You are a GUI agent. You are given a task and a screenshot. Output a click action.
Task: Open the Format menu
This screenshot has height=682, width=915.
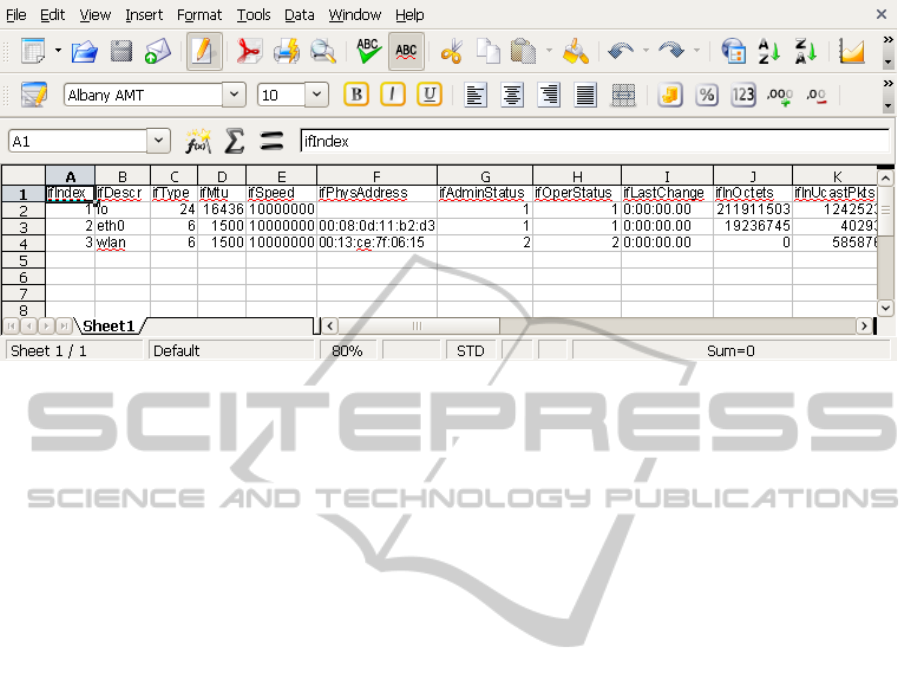point(199,15)
